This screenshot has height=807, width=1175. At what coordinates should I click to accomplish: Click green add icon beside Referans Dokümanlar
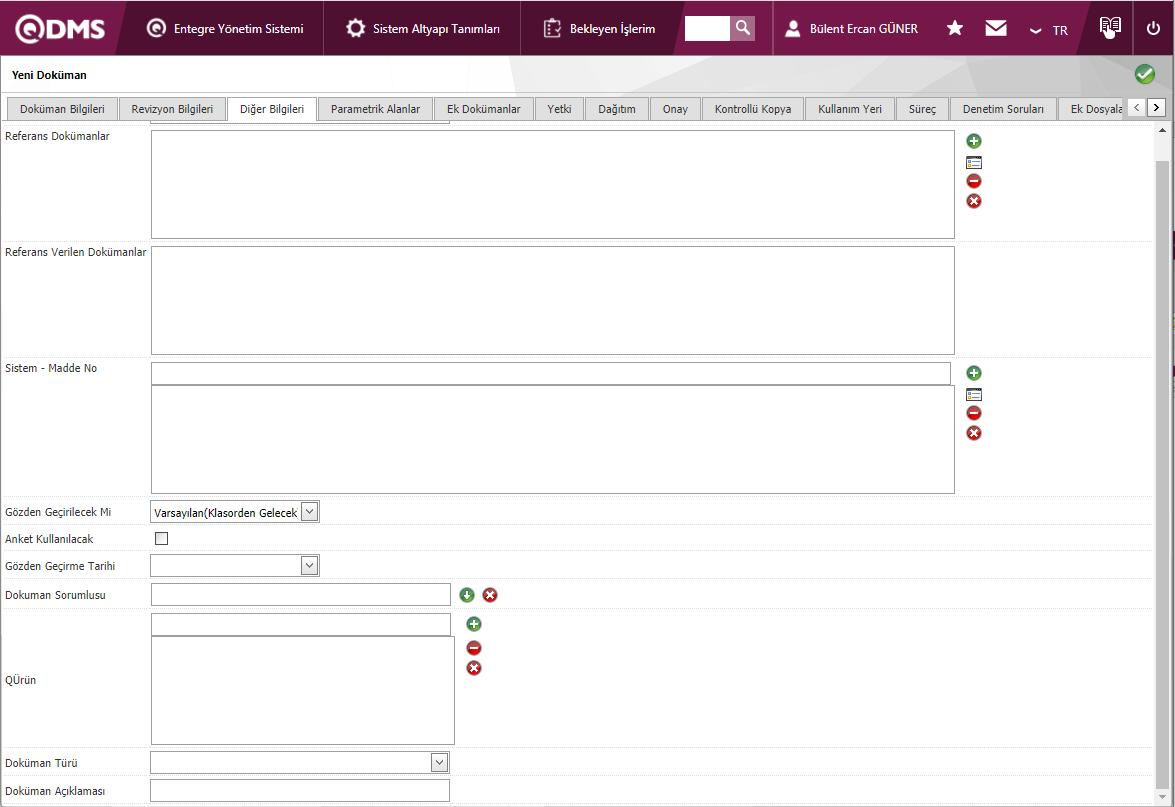pyautogui.click(x=974, y=141)
